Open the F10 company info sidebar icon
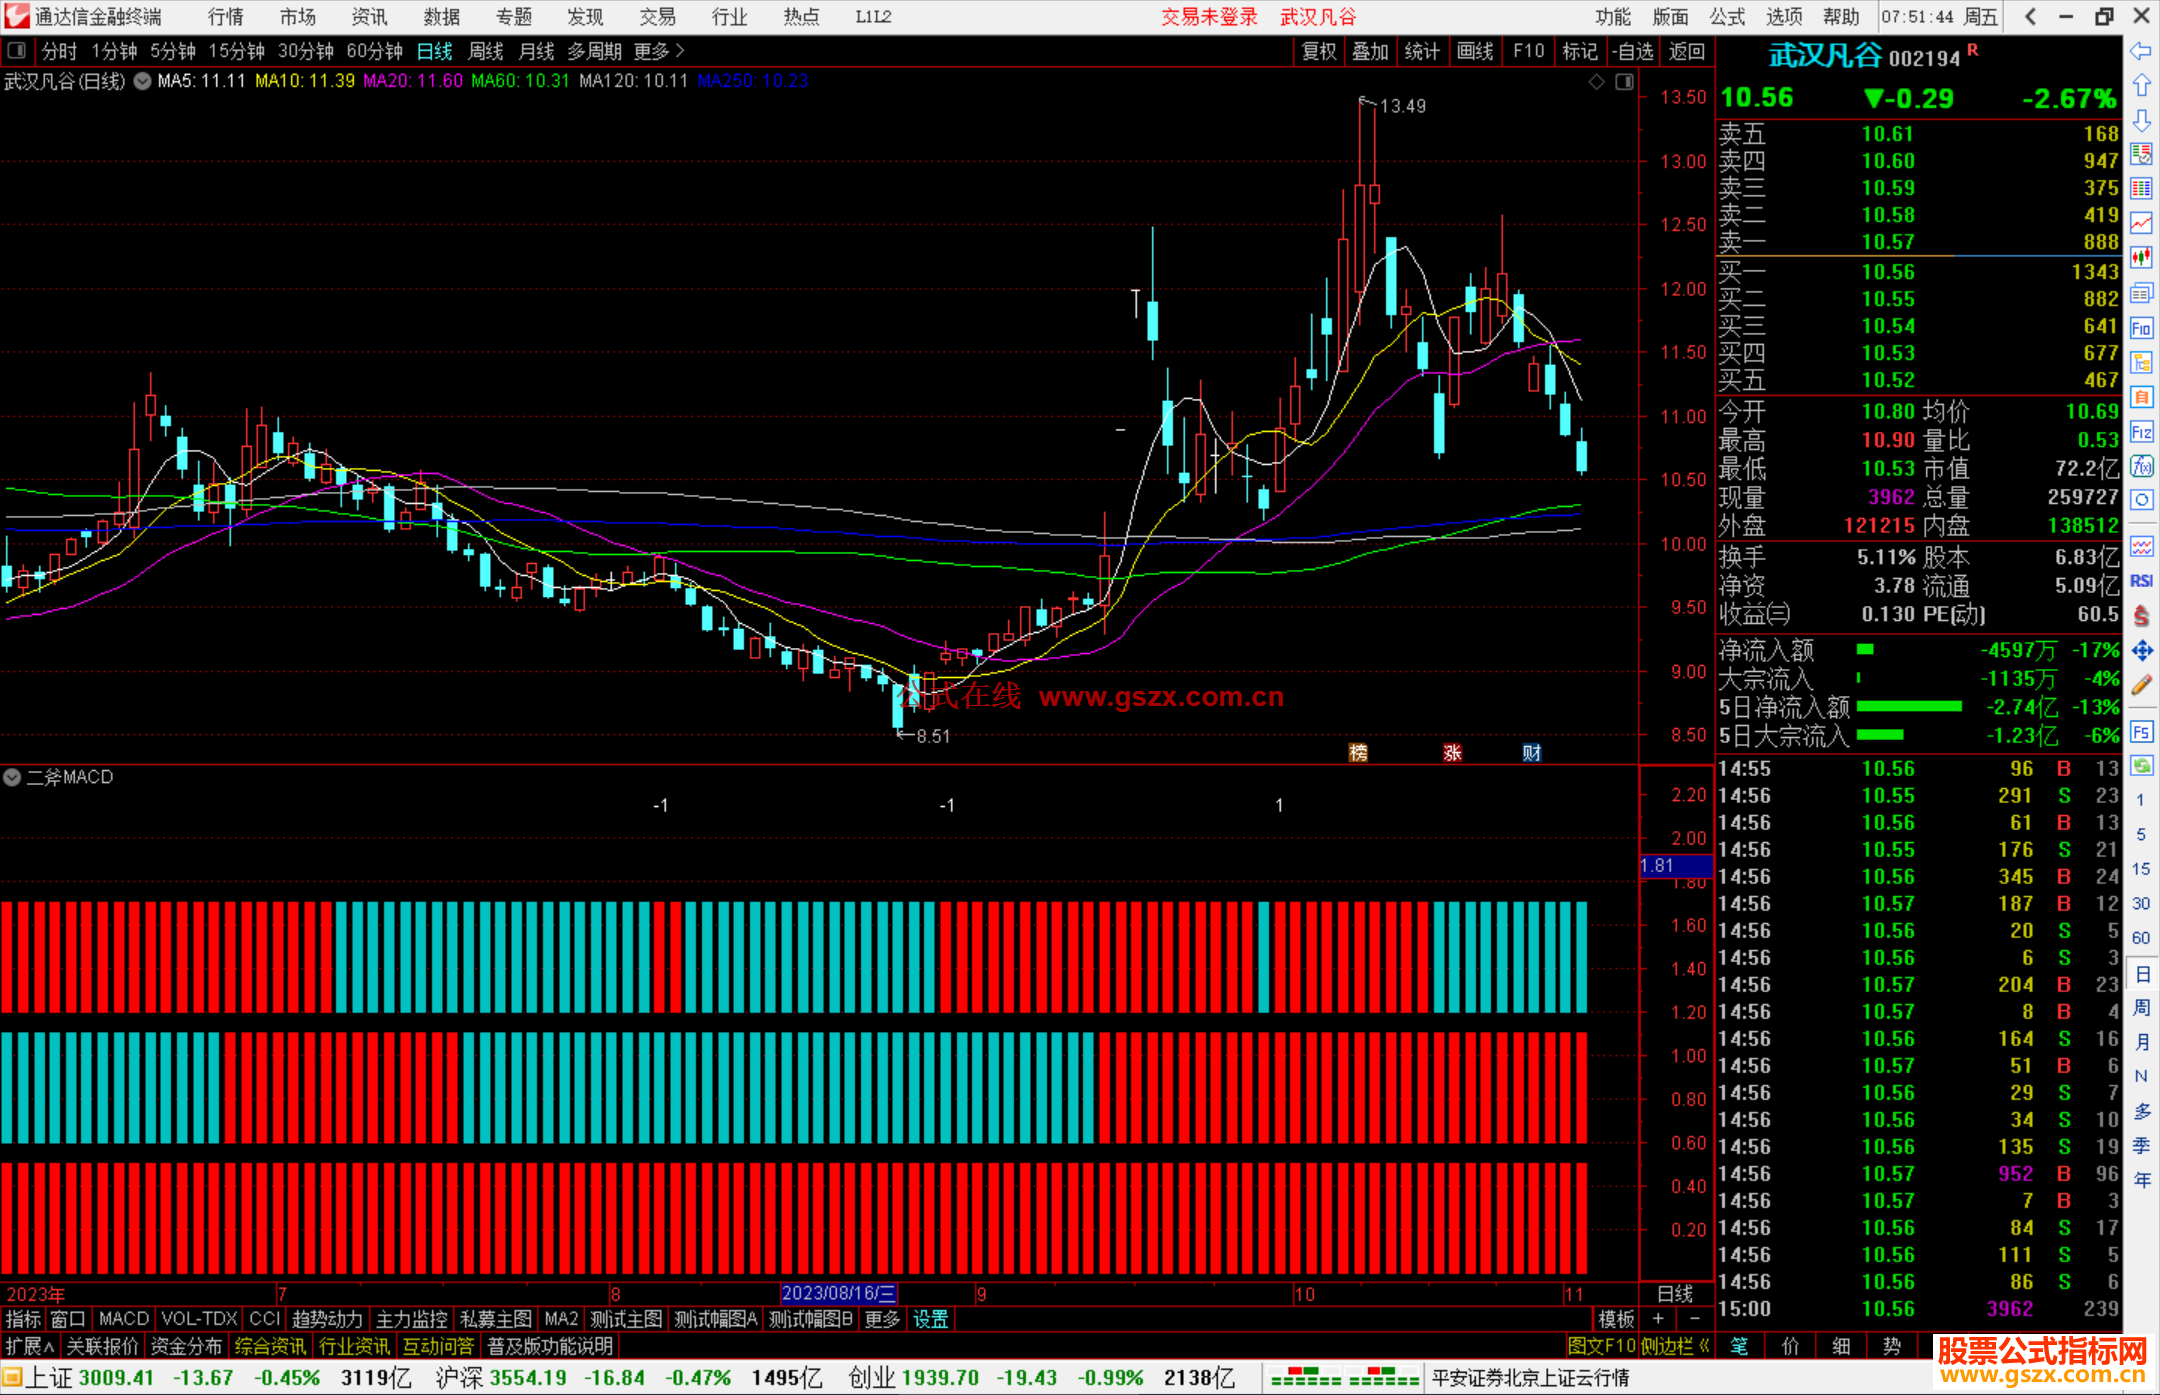This screenshot has height=1395, width=2160. (2141, 328)
